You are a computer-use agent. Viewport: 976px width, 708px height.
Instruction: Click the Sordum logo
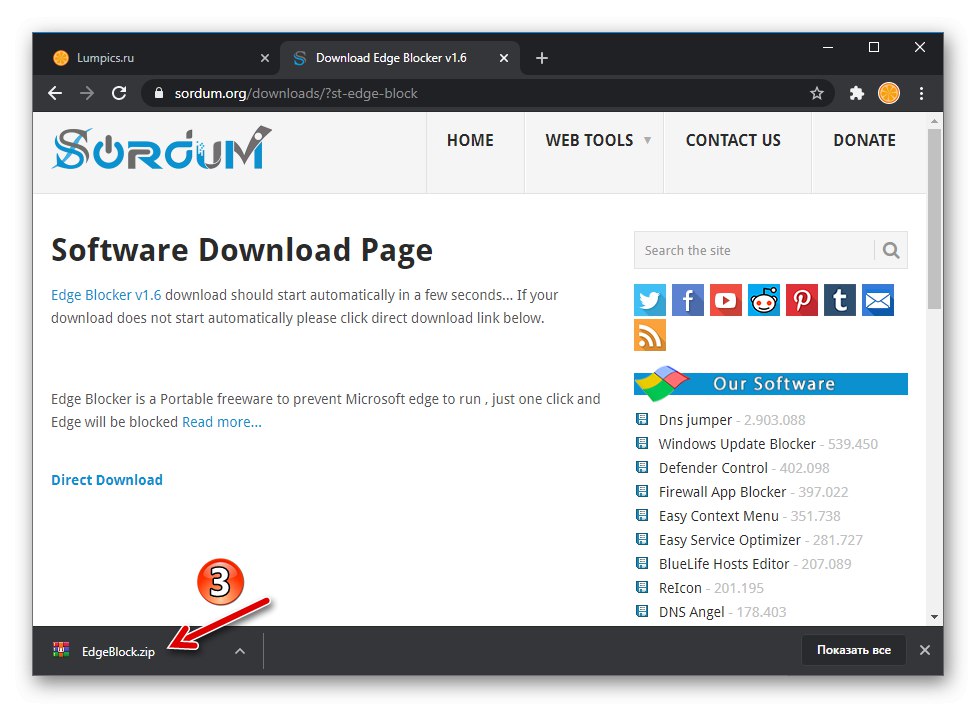coord(162,148)
